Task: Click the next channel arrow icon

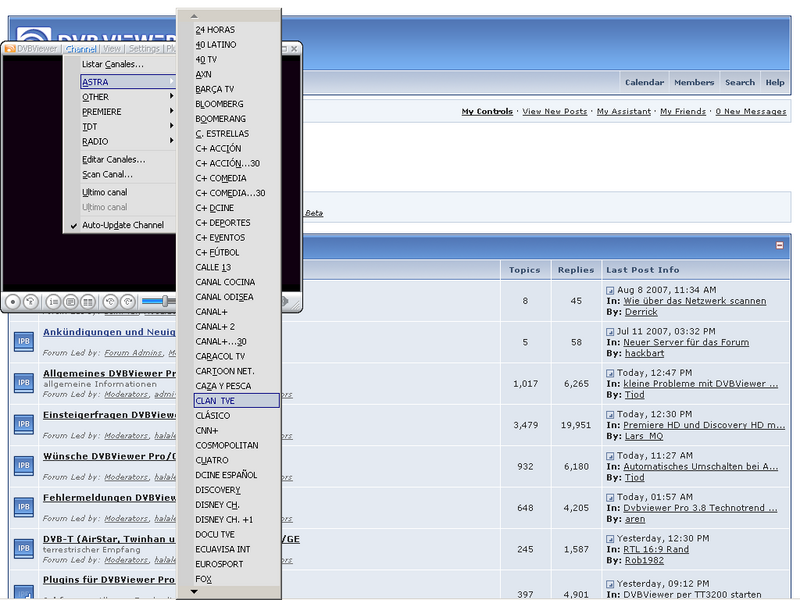Action: 128,302
